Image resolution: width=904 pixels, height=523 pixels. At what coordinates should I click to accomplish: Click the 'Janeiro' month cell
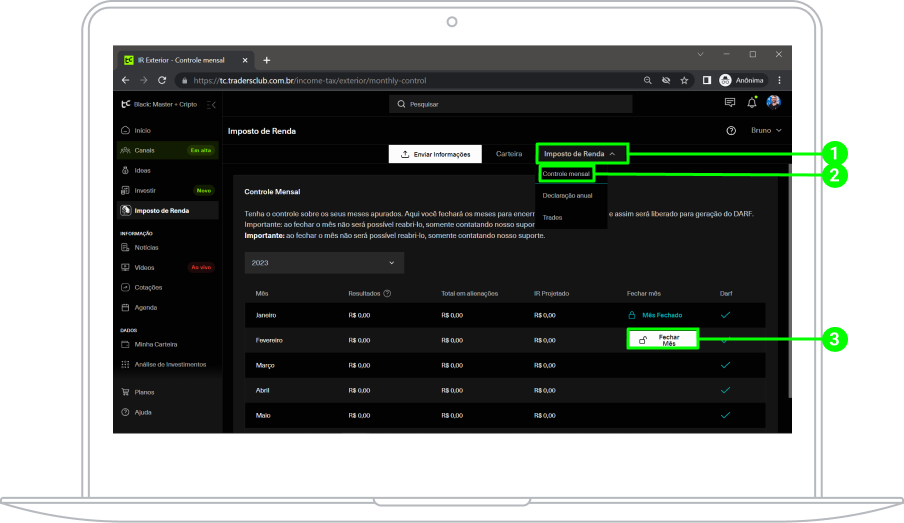point(266,315)
